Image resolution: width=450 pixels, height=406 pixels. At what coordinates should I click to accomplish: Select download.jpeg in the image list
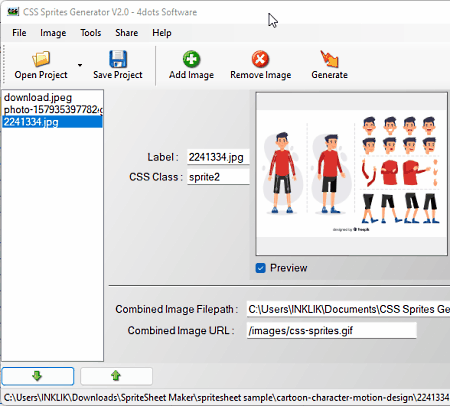point(53,97)
